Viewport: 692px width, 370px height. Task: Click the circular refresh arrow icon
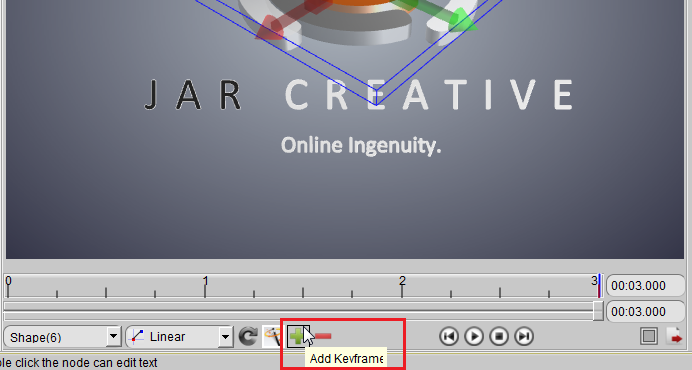coord(248,337)
